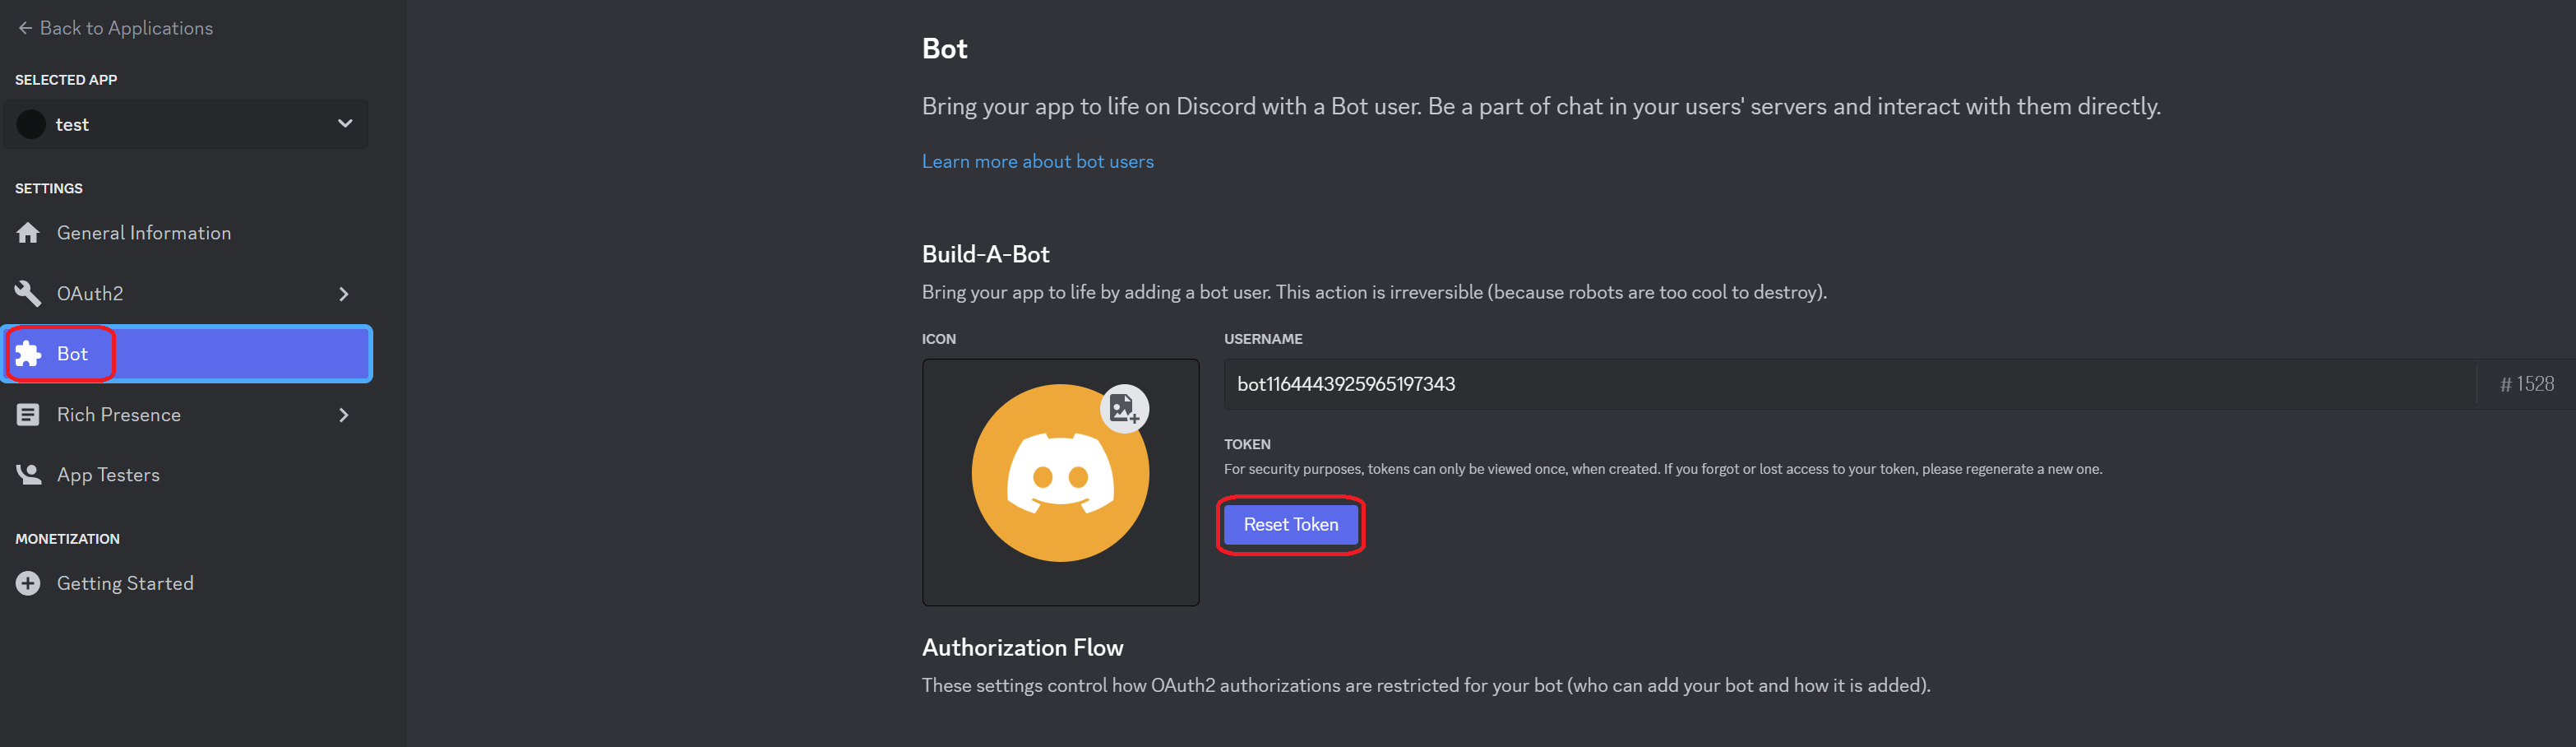Screen dimensions: 2576x747
Task: Click the General Information home icon
Action: tap(28, 233)
